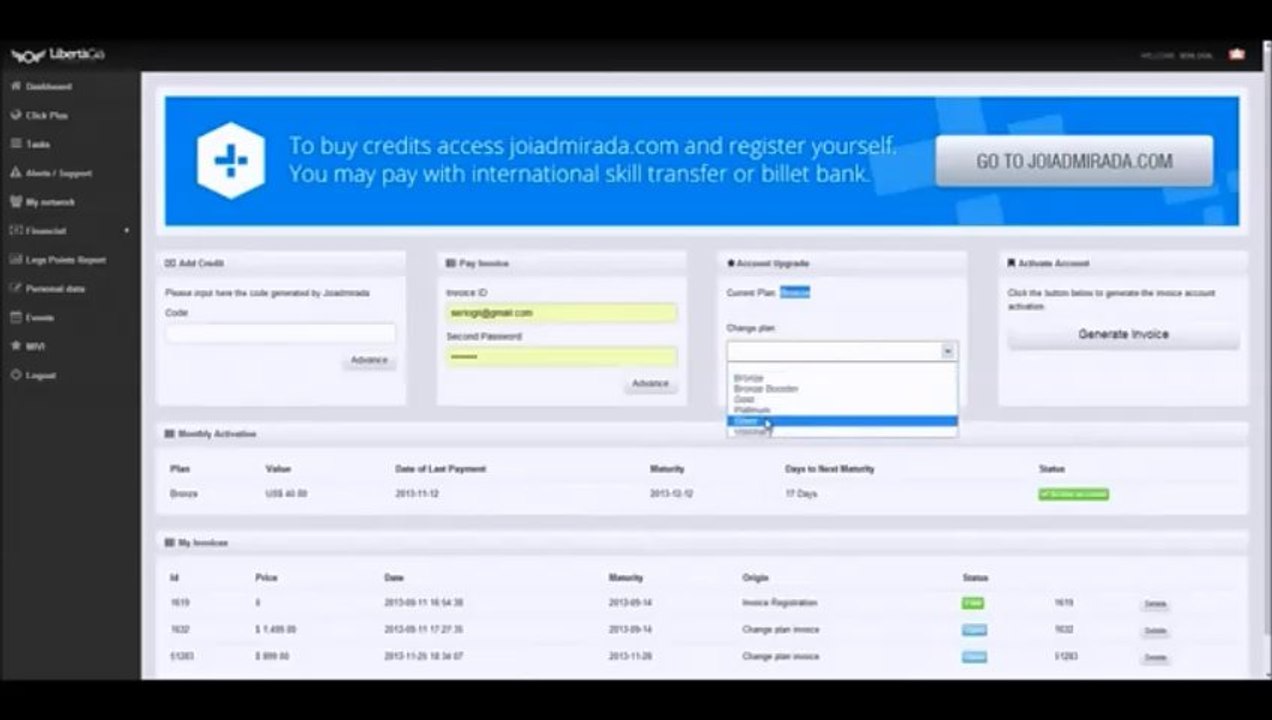Click the $ 1,499.00 price cell
This screenshot has width=1272, height=720.
coord(275,630)
